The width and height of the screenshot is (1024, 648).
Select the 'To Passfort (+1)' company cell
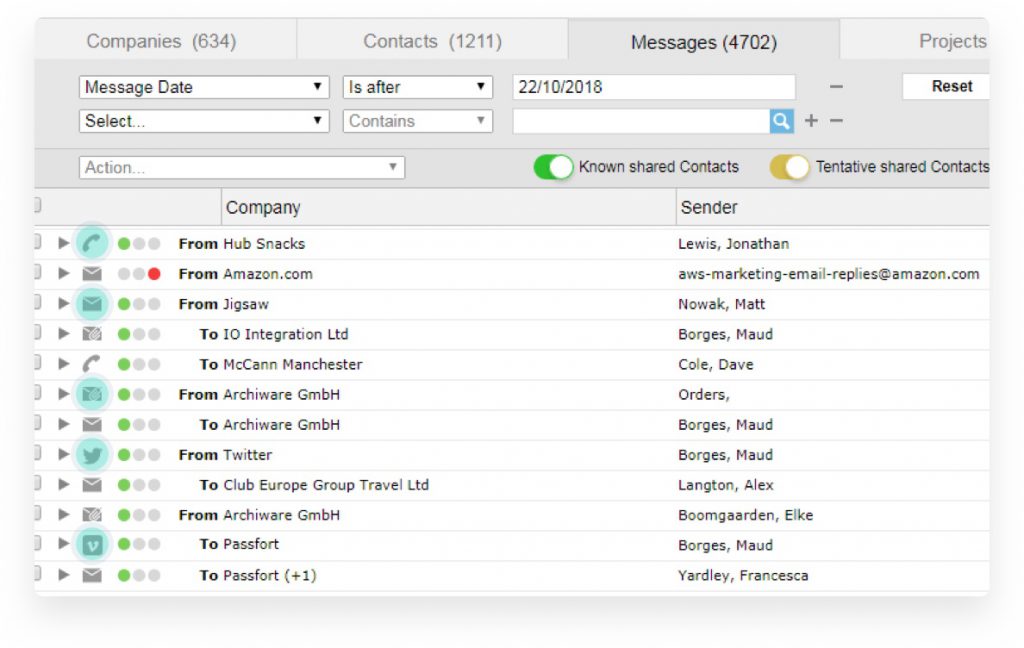coord(258,575)
